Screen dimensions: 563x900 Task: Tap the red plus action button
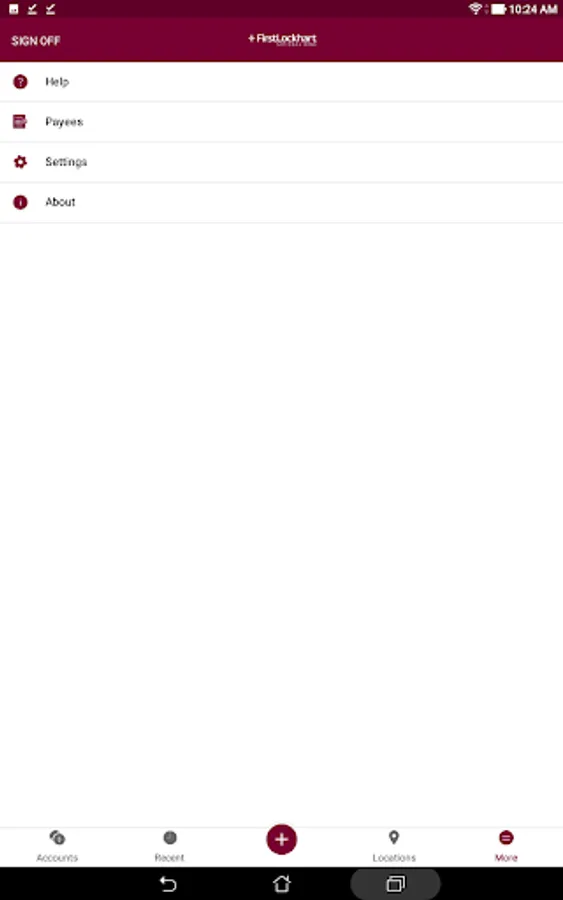[x=281, y=839]
